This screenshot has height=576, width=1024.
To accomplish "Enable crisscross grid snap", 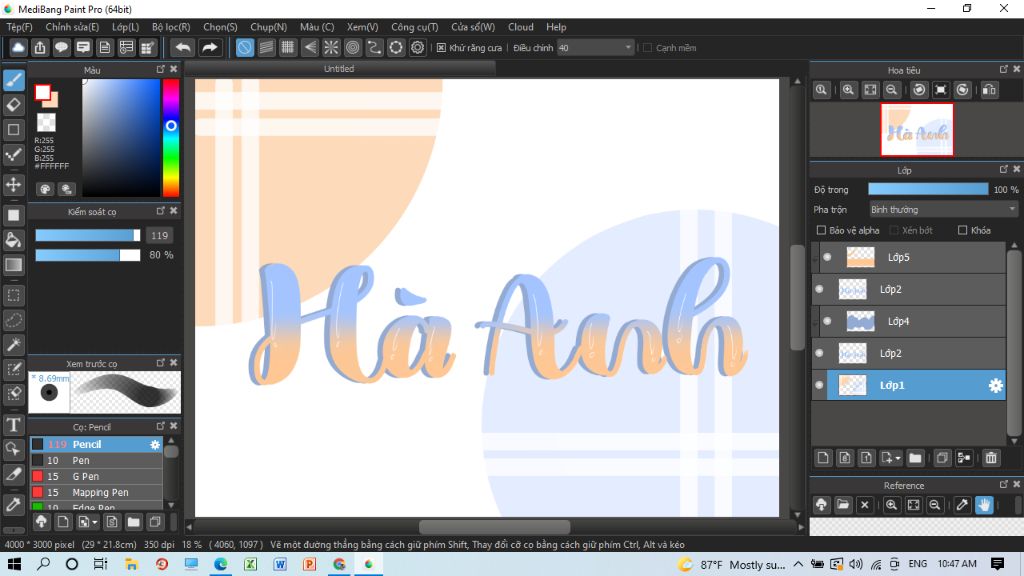I will tap(287, 48).
